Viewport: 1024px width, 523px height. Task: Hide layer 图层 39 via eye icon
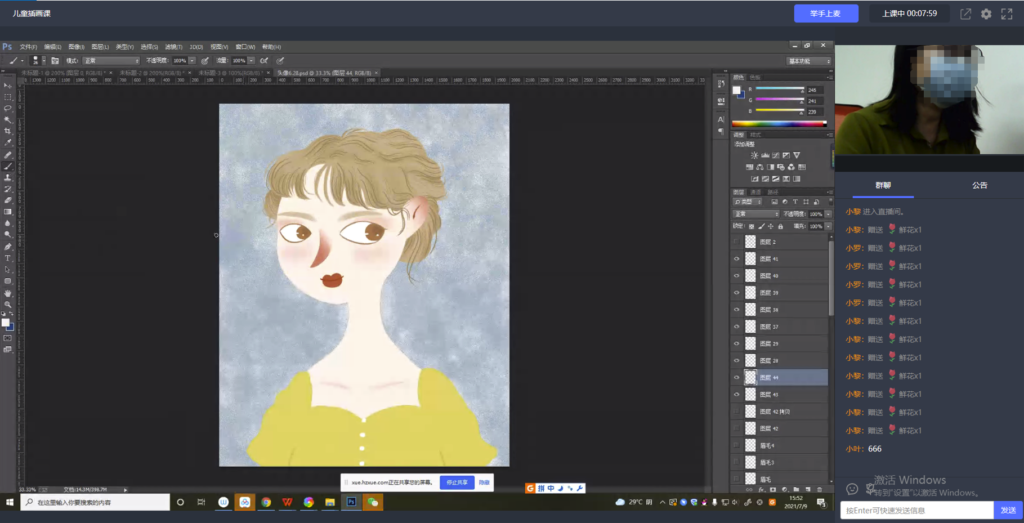click(737, 293)
